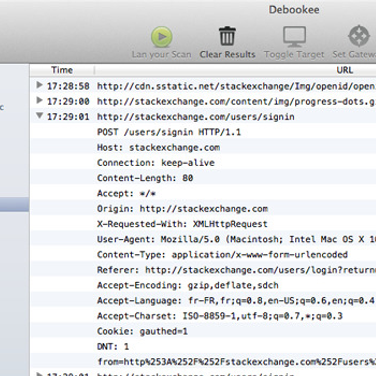Select the POST /users/signin HTTP/1.1 line
The height and width of the screenshot is (376, 376).
pyautogui.click(x=169, y=132)
